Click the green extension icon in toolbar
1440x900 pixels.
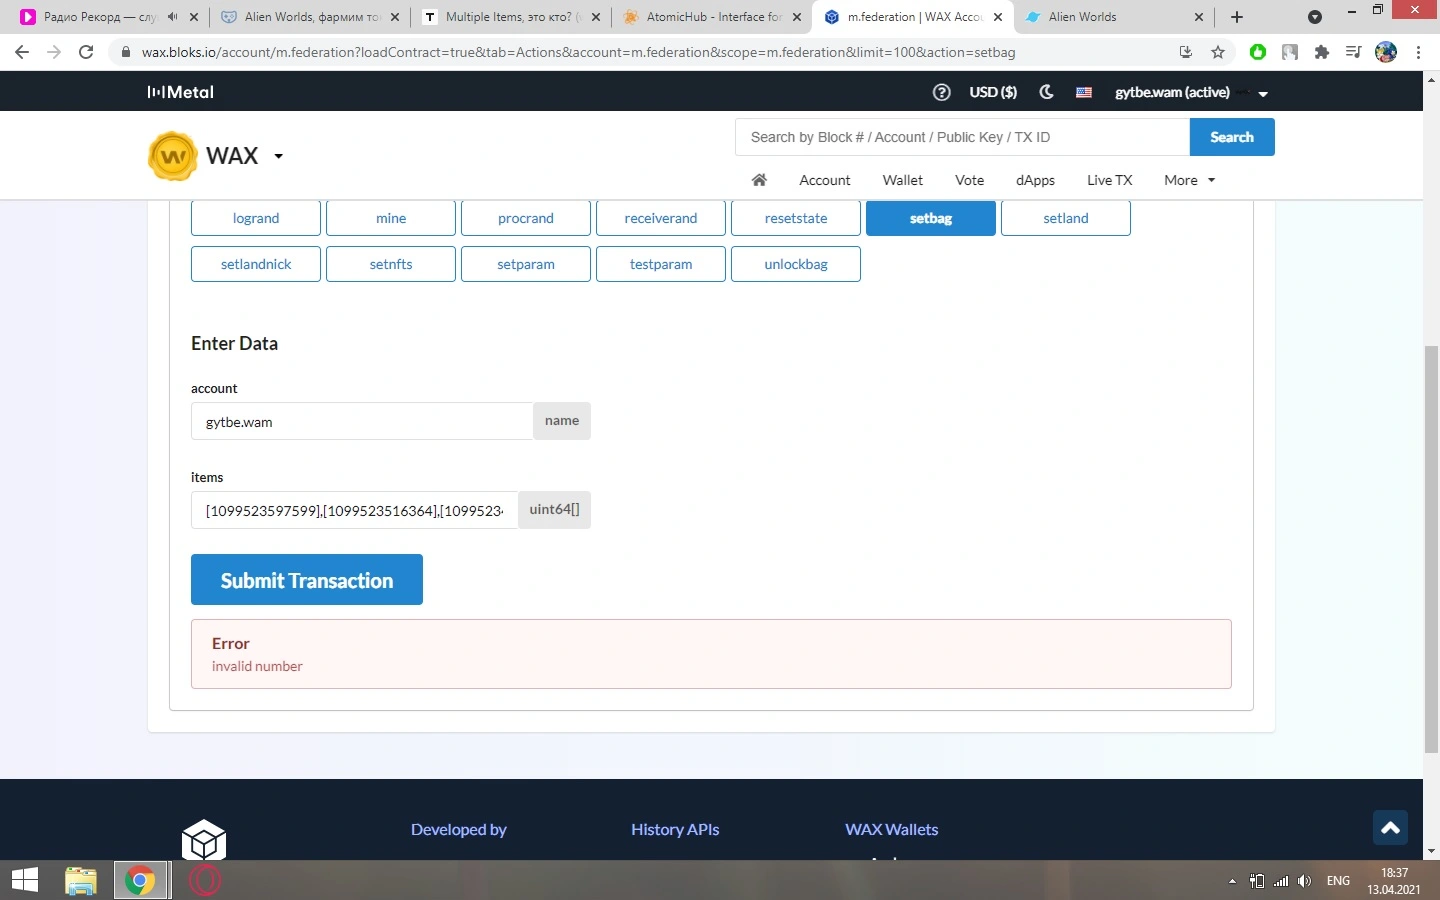click(1258, 52)
